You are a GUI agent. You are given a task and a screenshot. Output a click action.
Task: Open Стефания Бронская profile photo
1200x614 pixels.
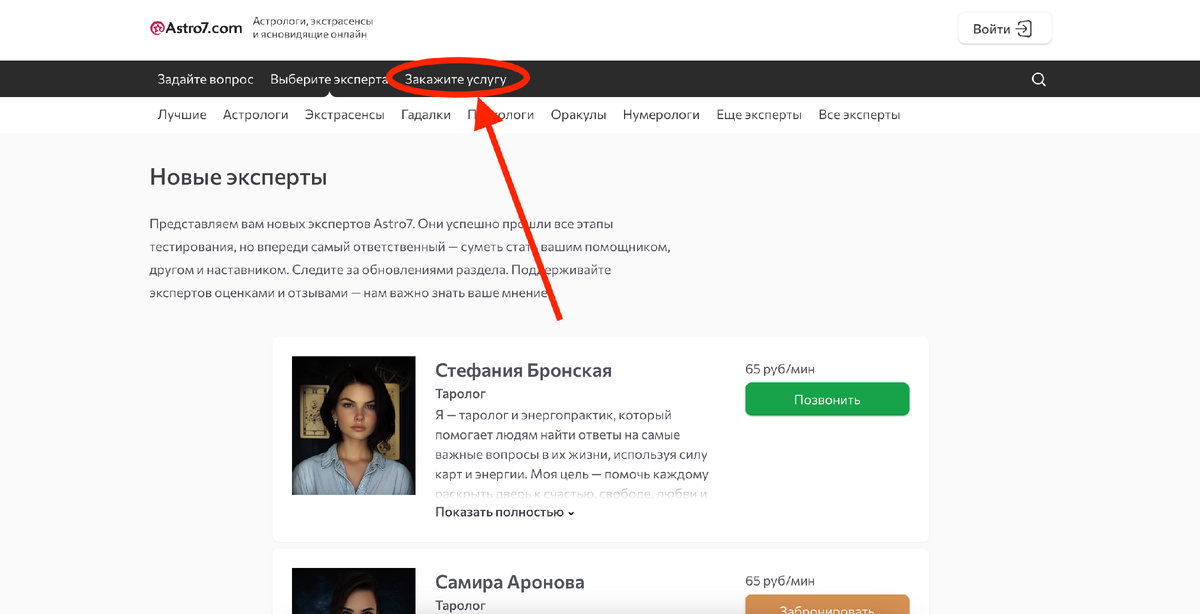click(x=353, y=425)
